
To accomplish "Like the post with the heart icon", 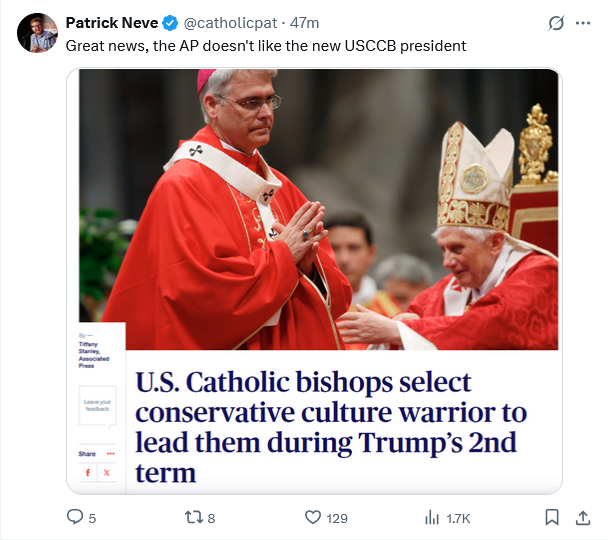I will (x=312, y=517).
